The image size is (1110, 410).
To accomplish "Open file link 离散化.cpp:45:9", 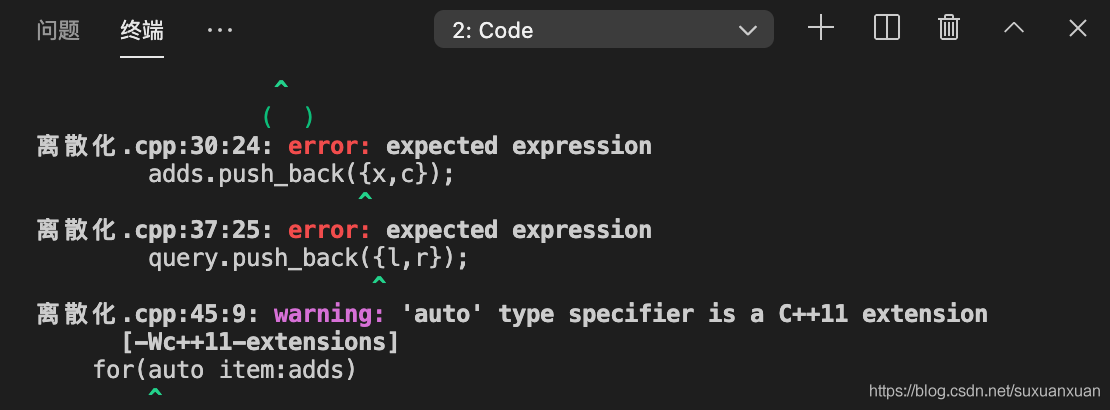I will click(x=147, y=314).
